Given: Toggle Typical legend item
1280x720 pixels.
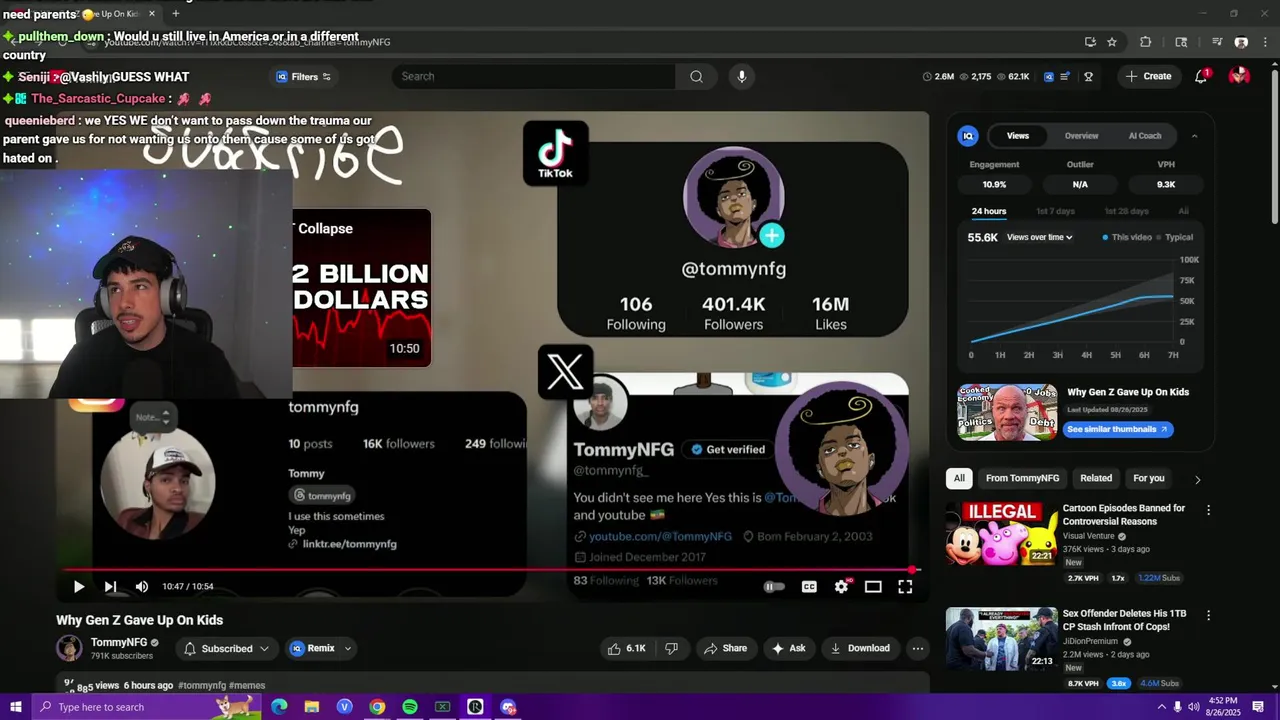Looking at the screenshot, I should point(1175,237).
